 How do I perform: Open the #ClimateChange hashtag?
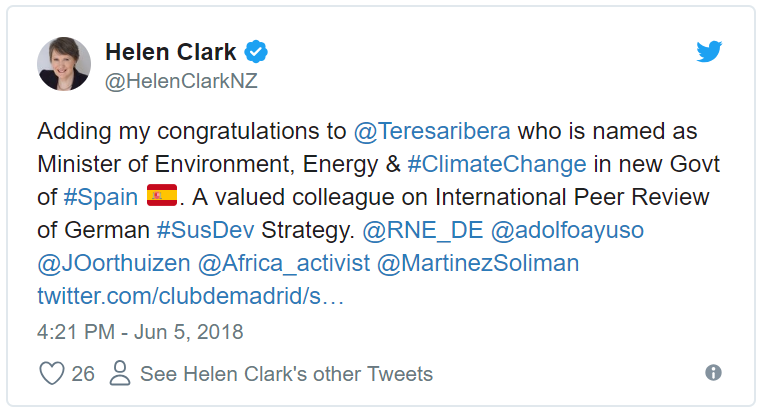(x=497, y=163)
